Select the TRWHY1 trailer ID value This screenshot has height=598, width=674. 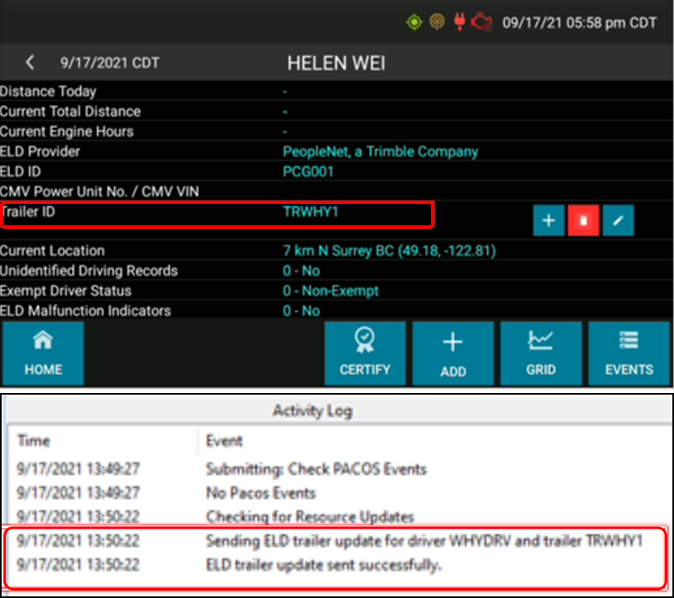coord(309,212)
